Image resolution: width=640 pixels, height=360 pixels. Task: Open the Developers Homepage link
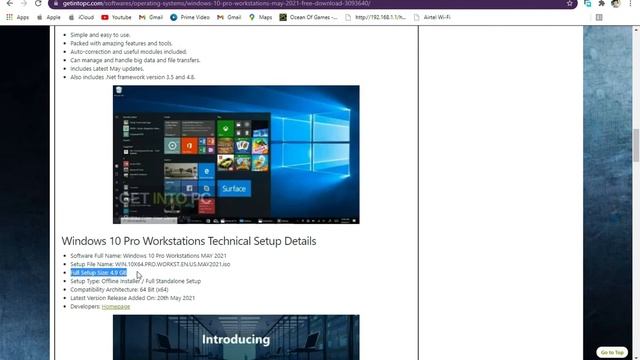tap(116, 307)
